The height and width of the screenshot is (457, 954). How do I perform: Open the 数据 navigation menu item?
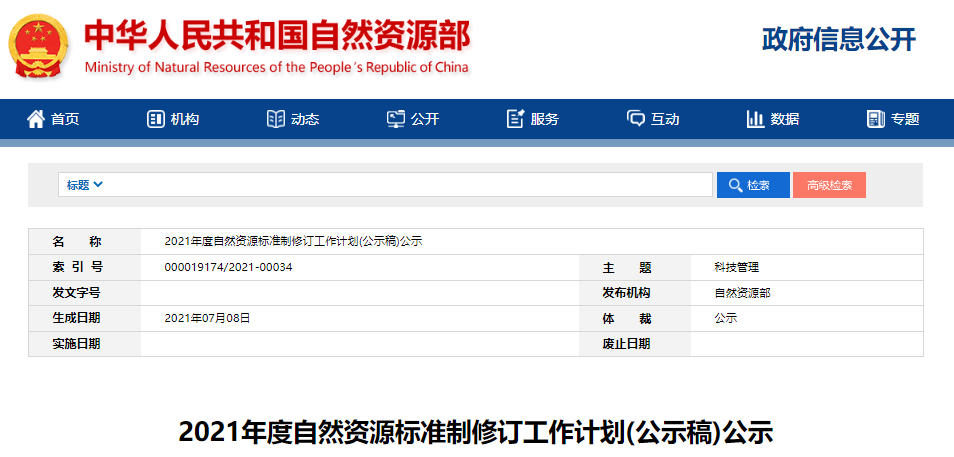[x=785, y=119]
